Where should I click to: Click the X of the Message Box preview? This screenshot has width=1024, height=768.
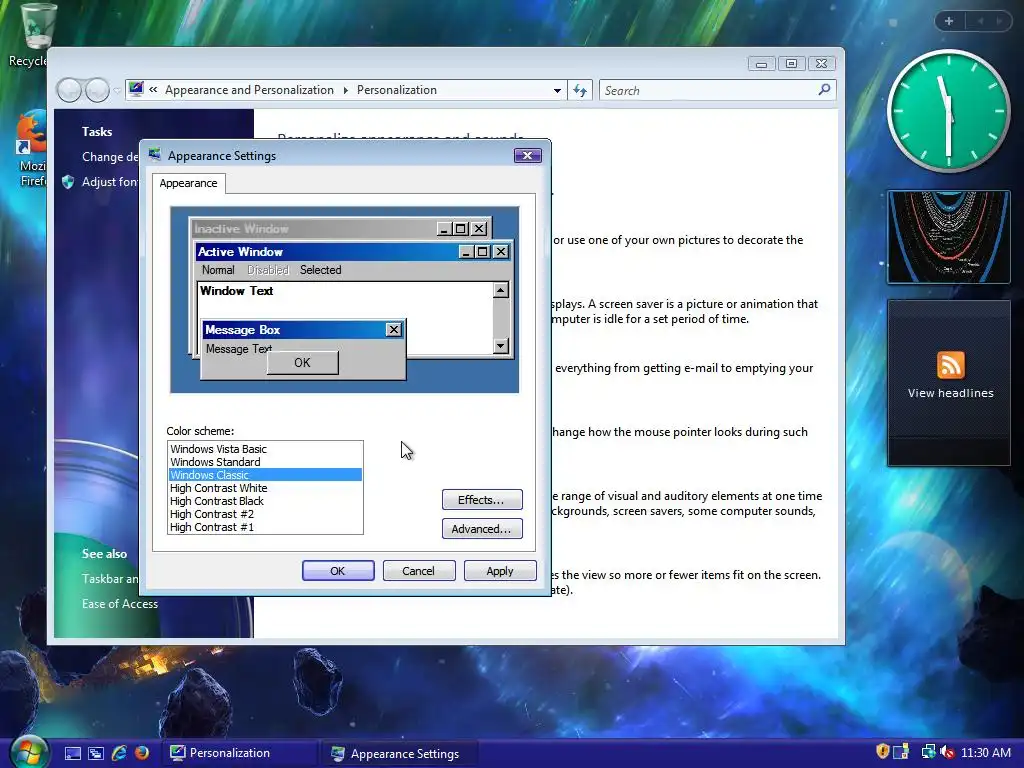pyautogui.click(x=393, y=330)
